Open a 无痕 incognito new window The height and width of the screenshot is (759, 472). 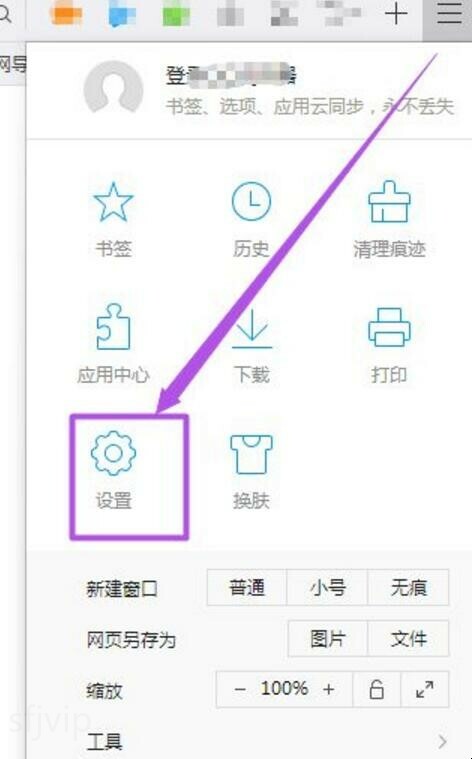pos(409,588)
